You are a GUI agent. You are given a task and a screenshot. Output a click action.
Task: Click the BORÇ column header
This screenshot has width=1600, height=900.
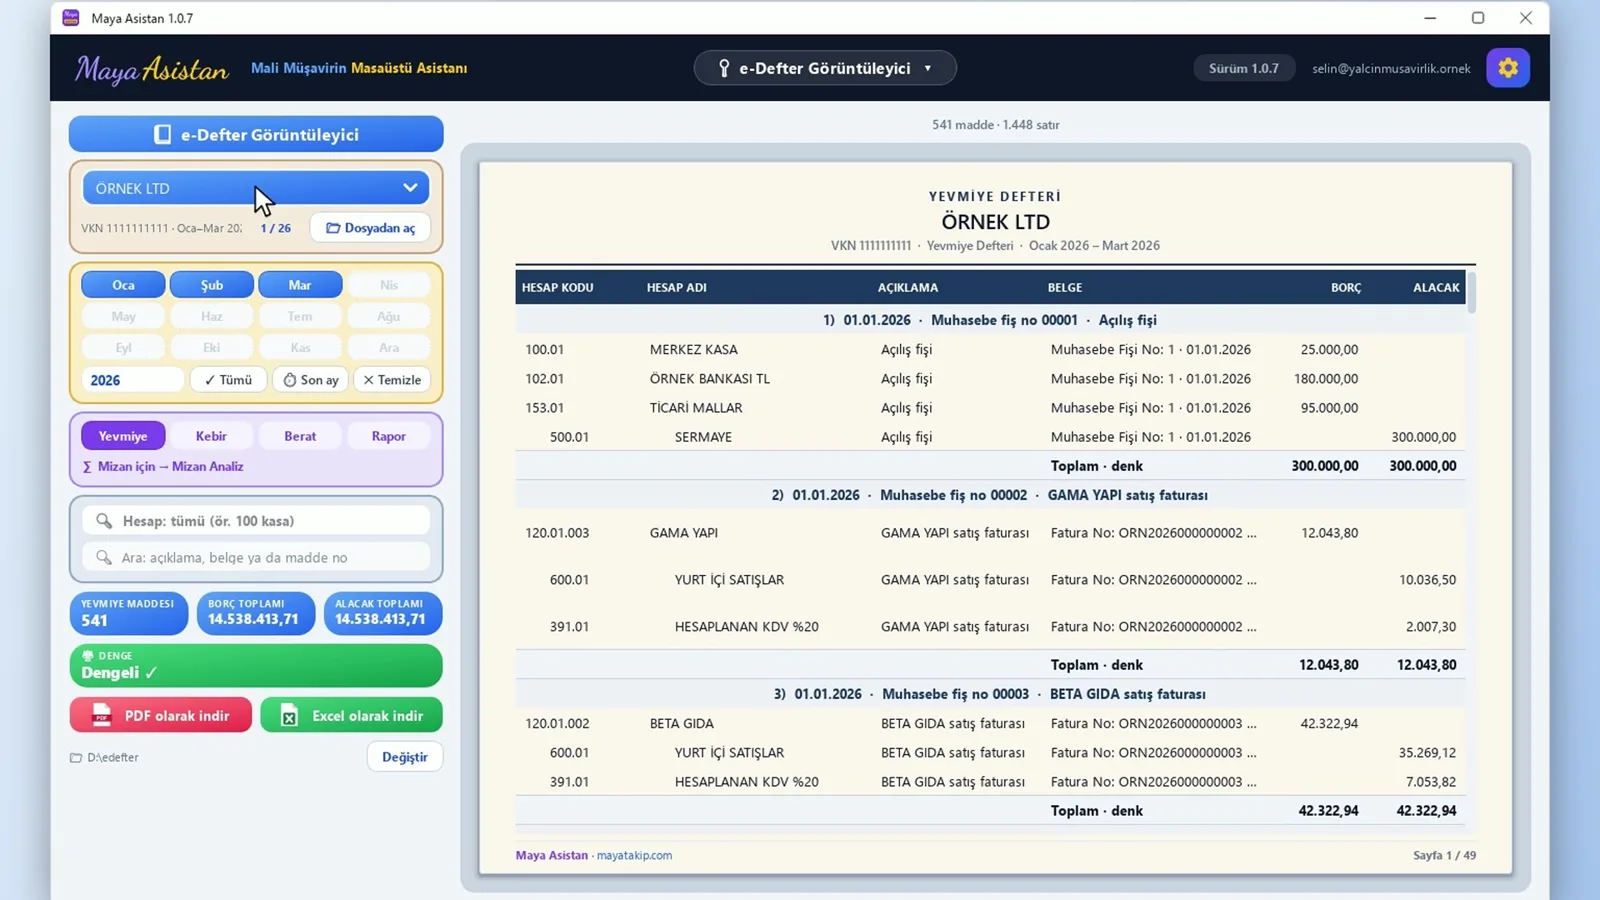click(1345, 287)
